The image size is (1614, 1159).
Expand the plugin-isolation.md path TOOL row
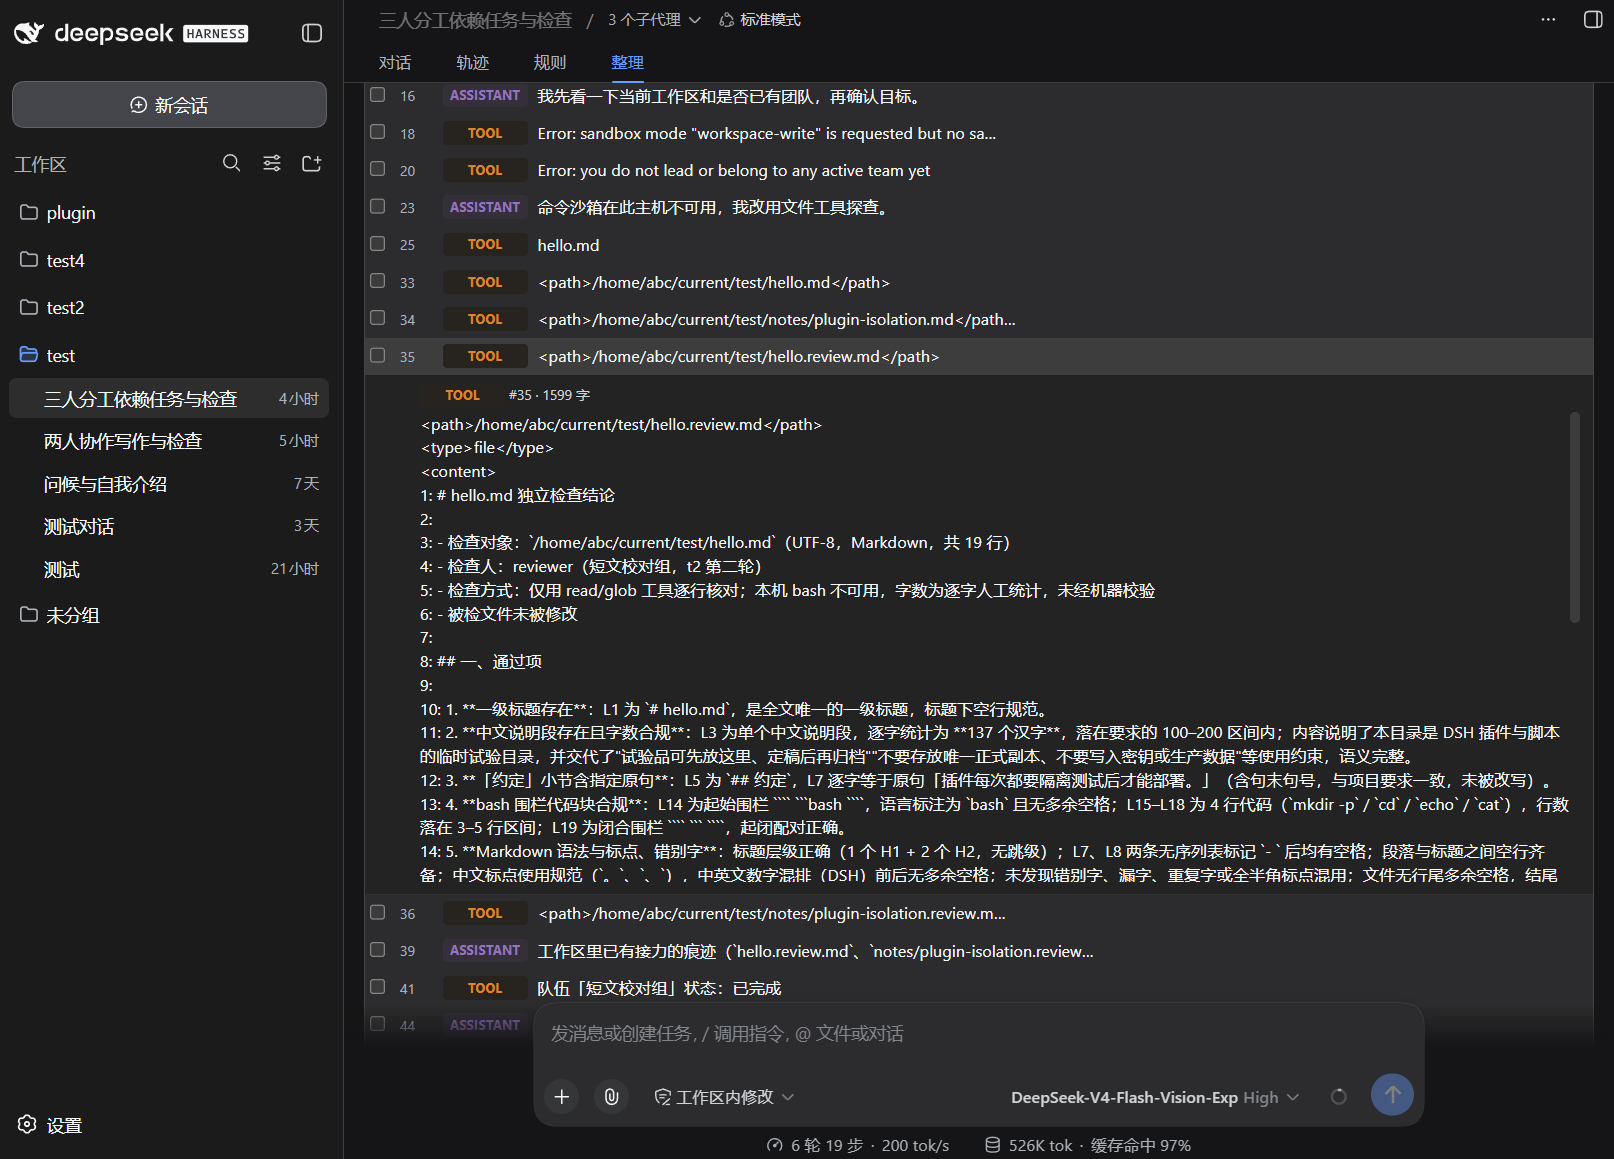point(979,319)
